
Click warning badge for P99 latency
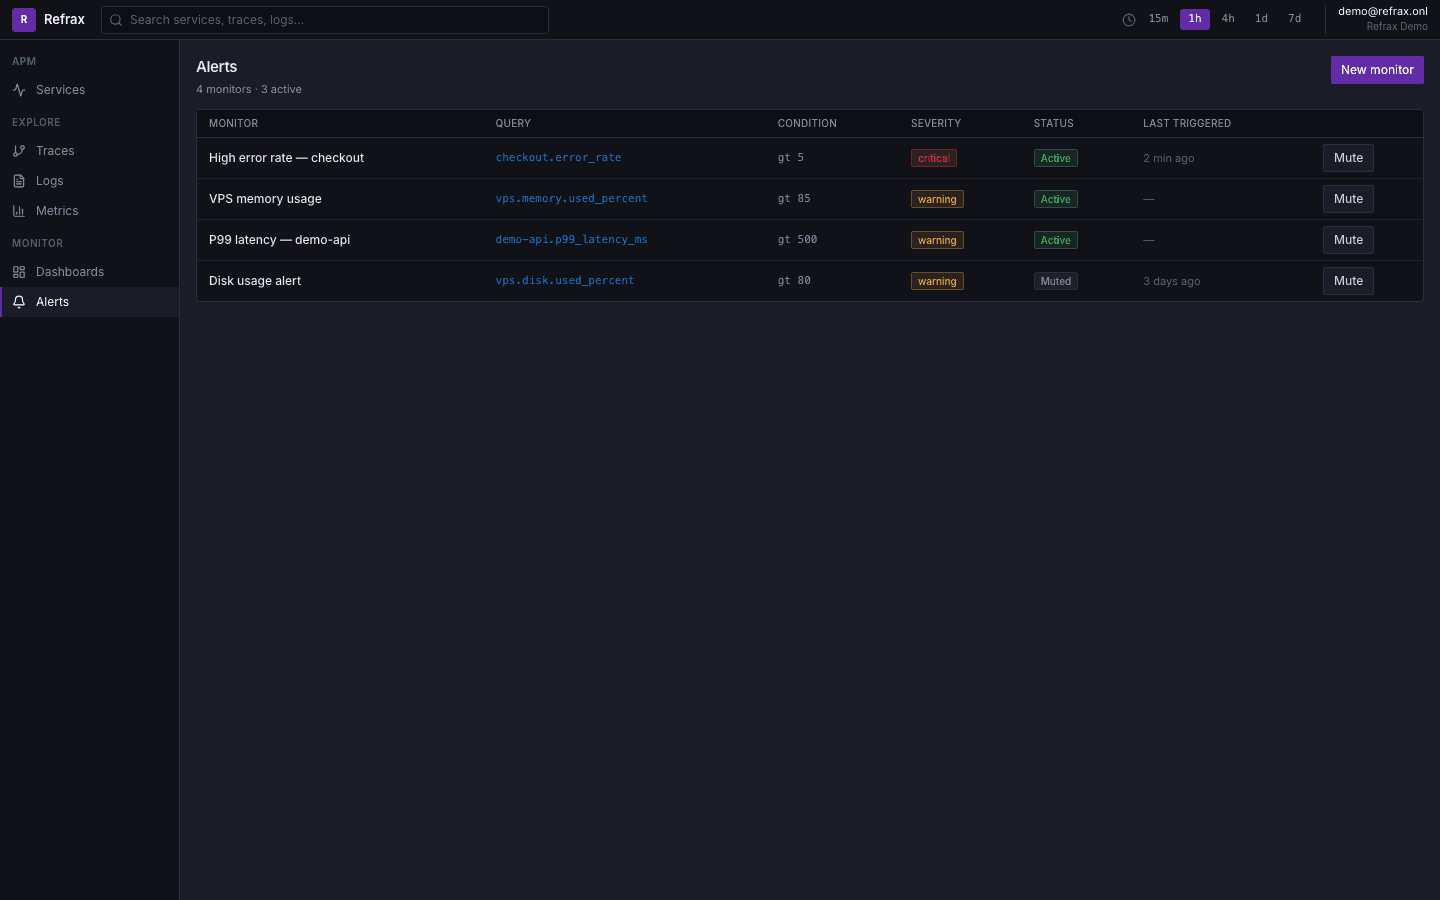(x=937, y=240)
